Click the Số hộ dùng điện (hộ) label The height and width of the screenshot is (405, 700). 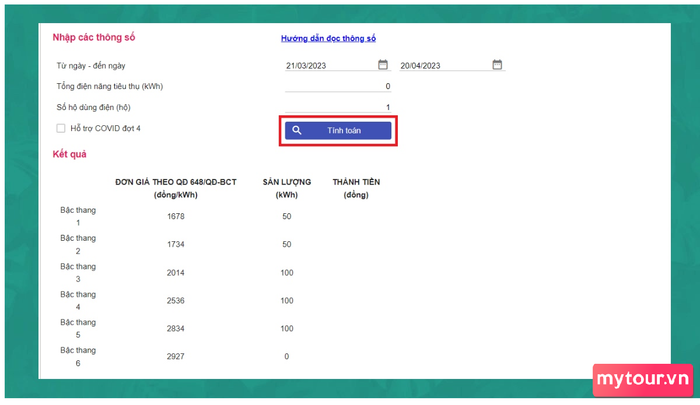pyautogui.click(x=93, y=107)
